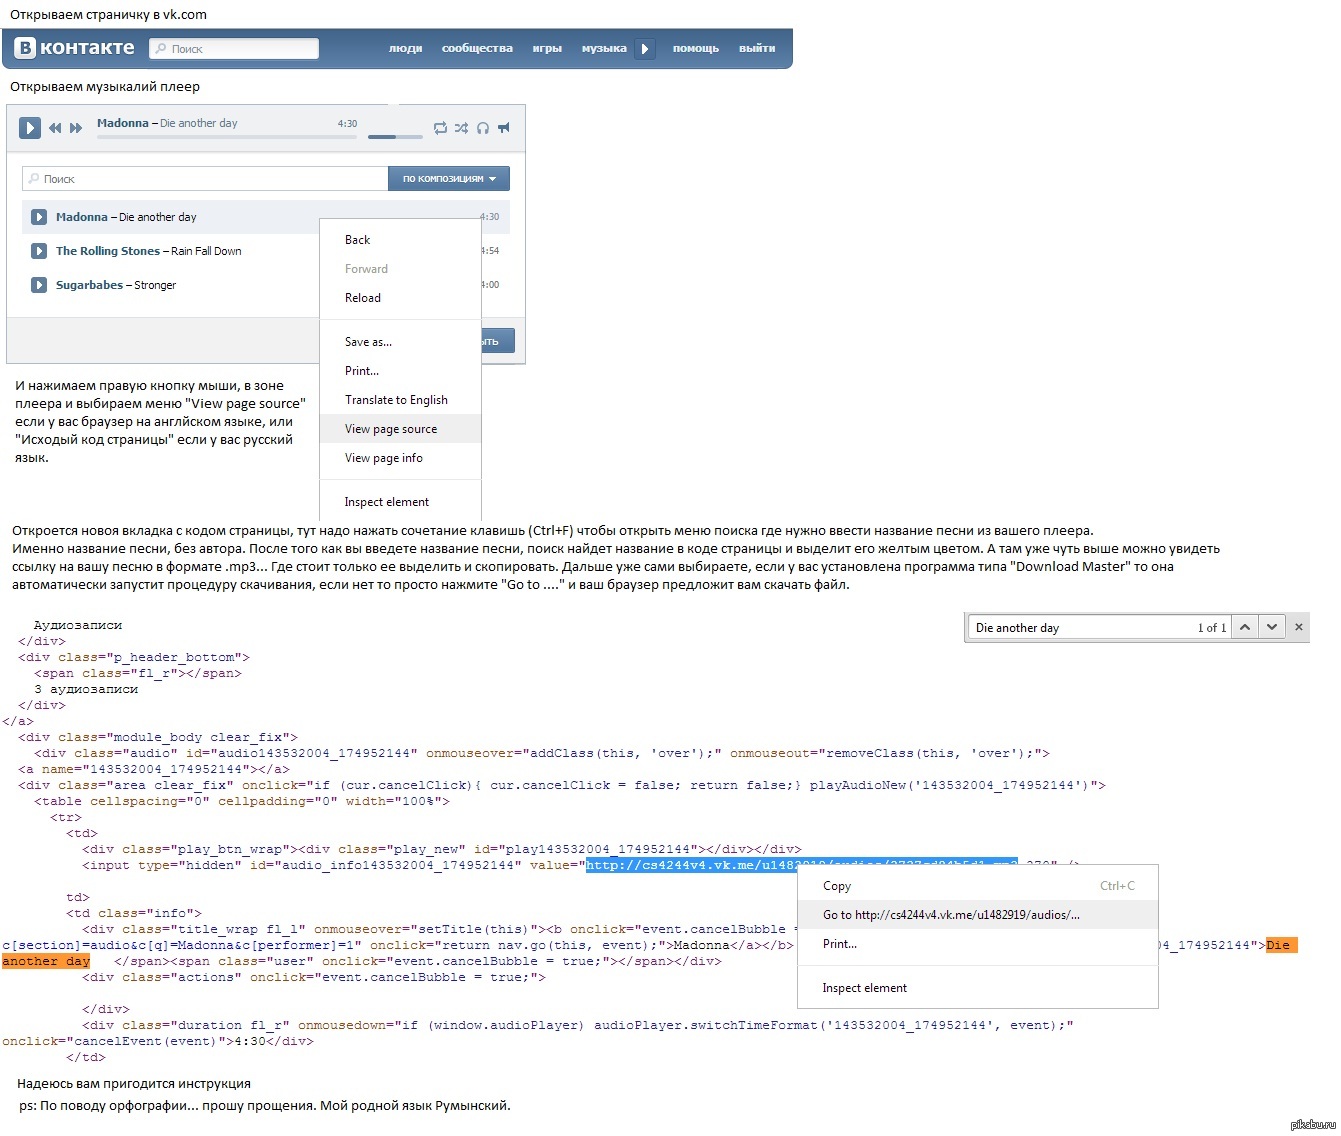Click the audio search input field

(205, 178)
